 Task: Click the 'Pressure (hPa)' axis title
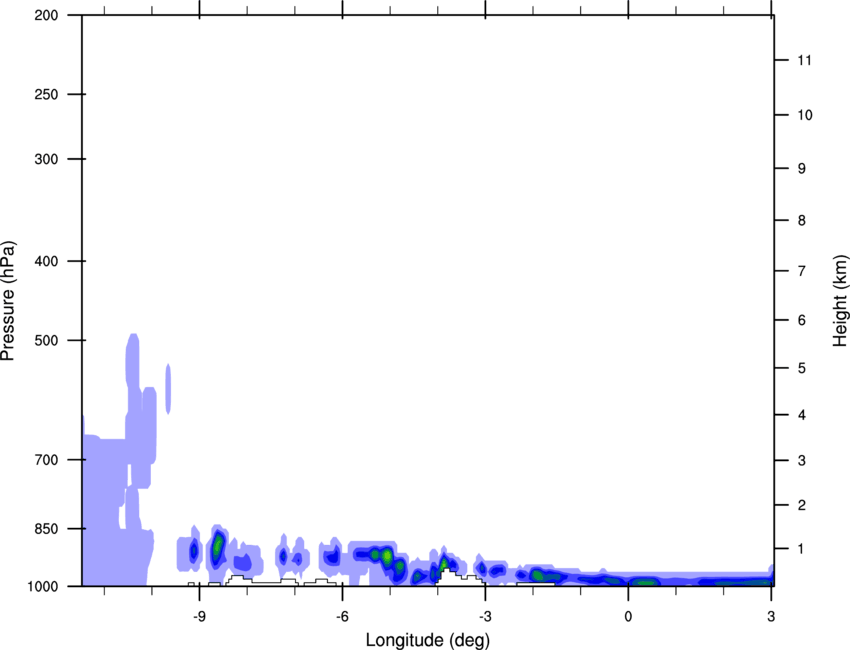coord(8,301)
